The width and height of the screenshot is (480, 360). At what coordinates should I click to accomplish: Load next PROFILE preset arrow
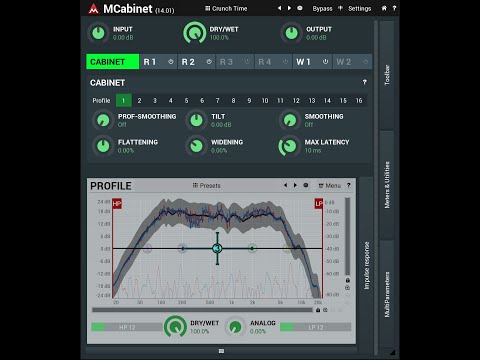[x=295, y=185]
